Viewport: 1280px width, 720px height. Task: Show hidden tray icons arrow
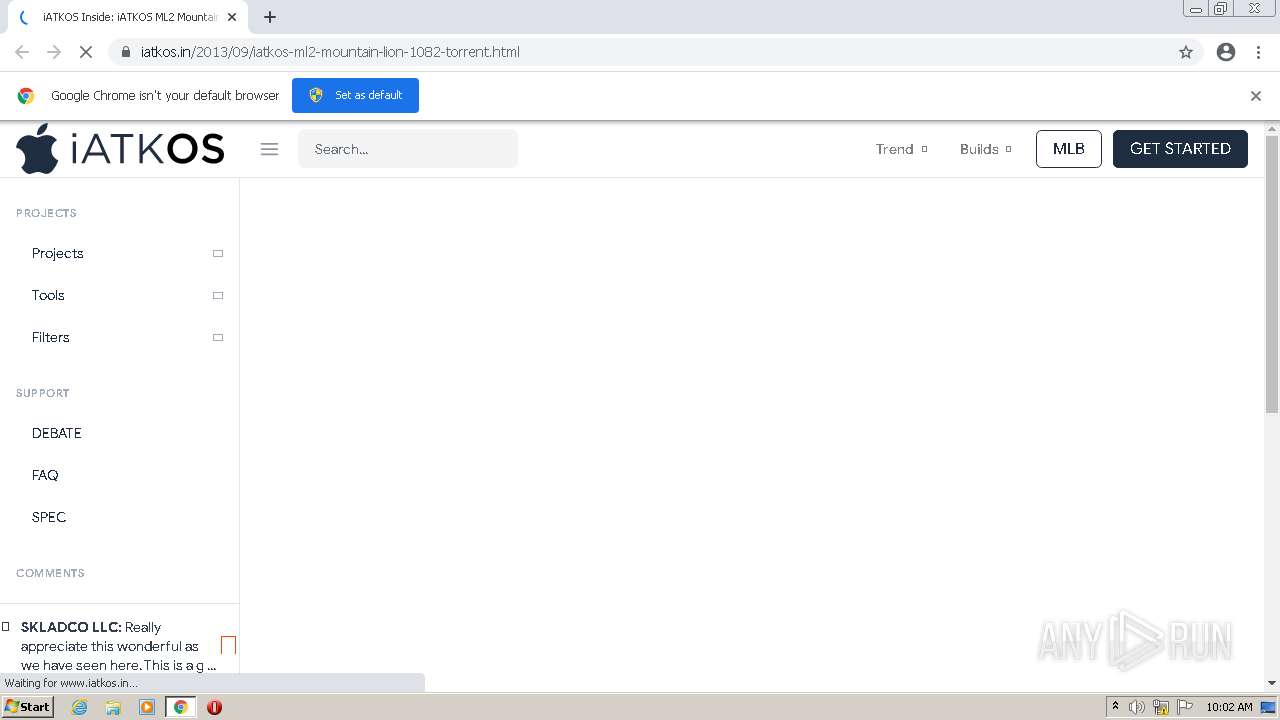tap(1115, 707)
